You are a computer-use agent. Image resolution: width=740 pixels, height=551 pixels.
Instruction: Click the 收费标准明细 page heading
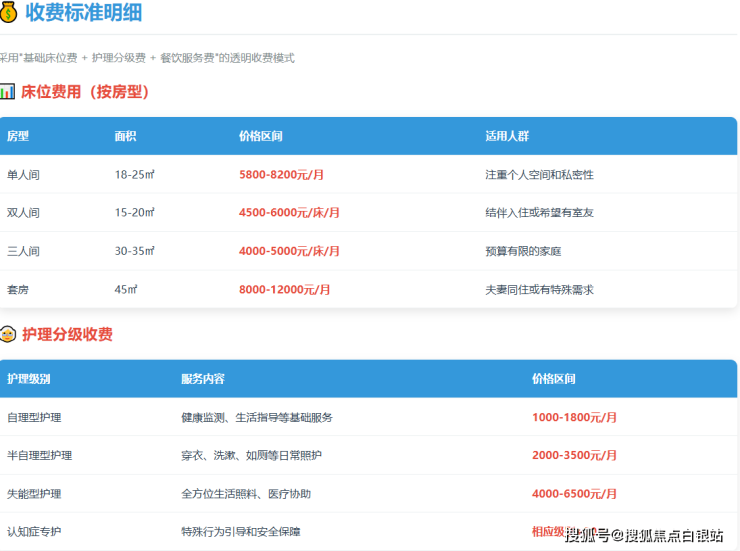tap(84, 13)
